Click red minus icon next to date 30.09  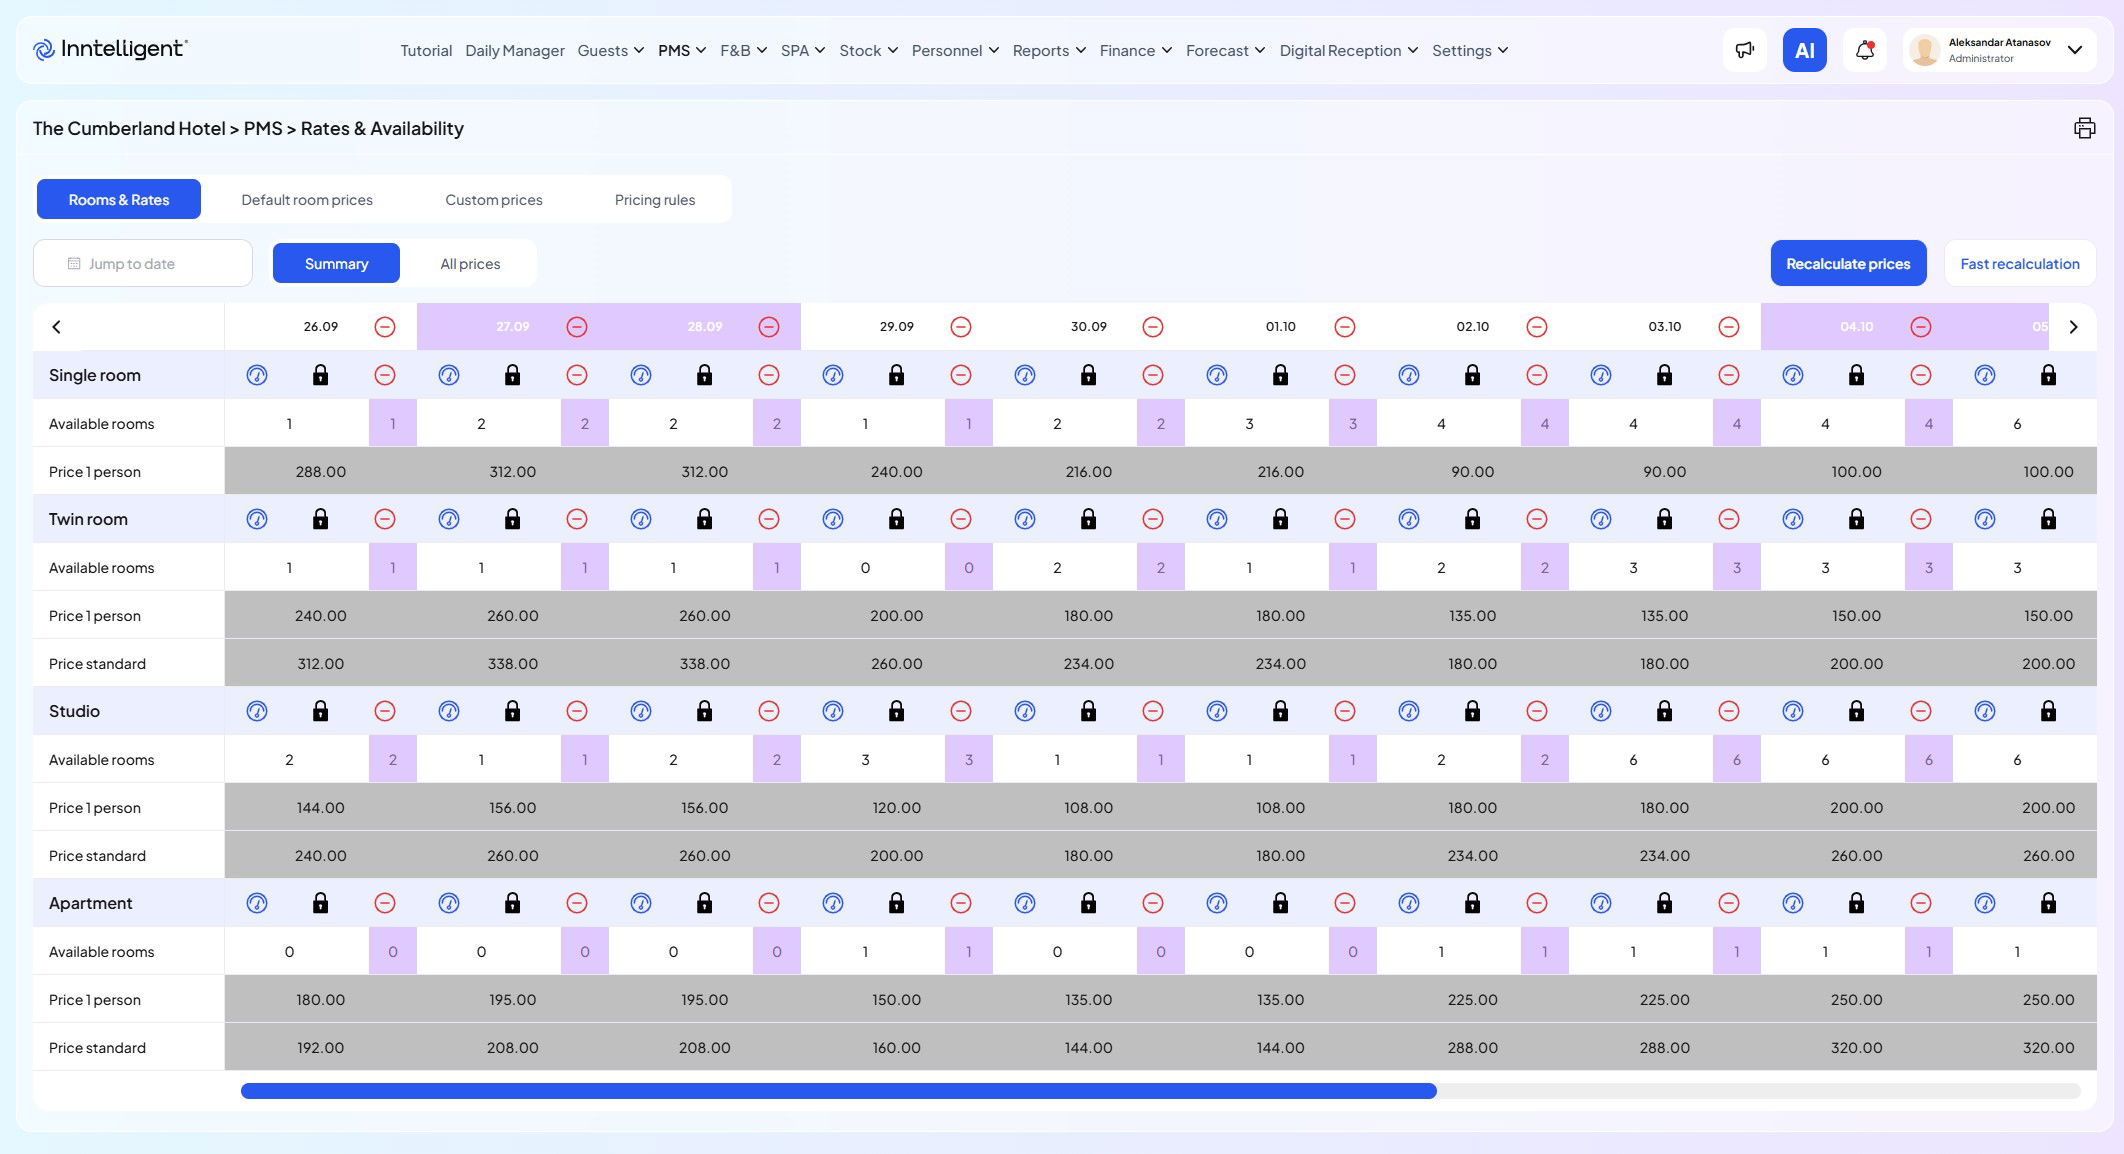(1152, 327)
